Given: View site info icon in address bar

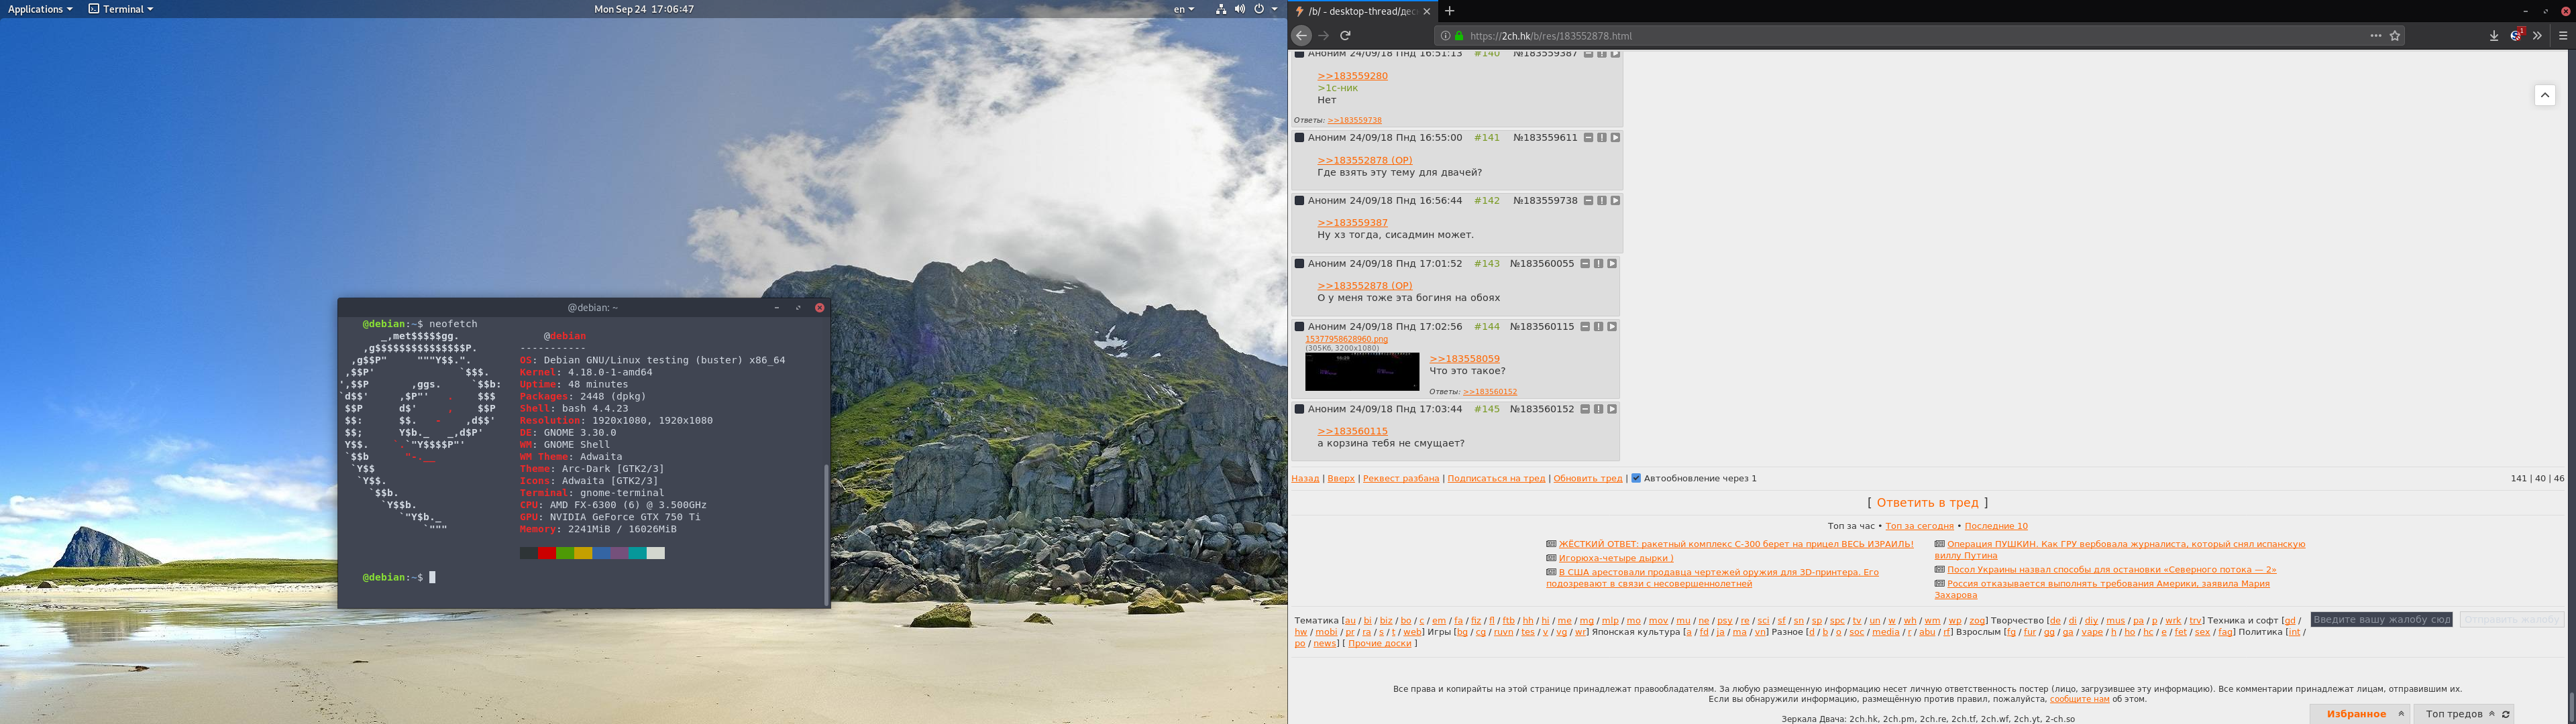Looking at the screenshot, I should point(1445,35).
